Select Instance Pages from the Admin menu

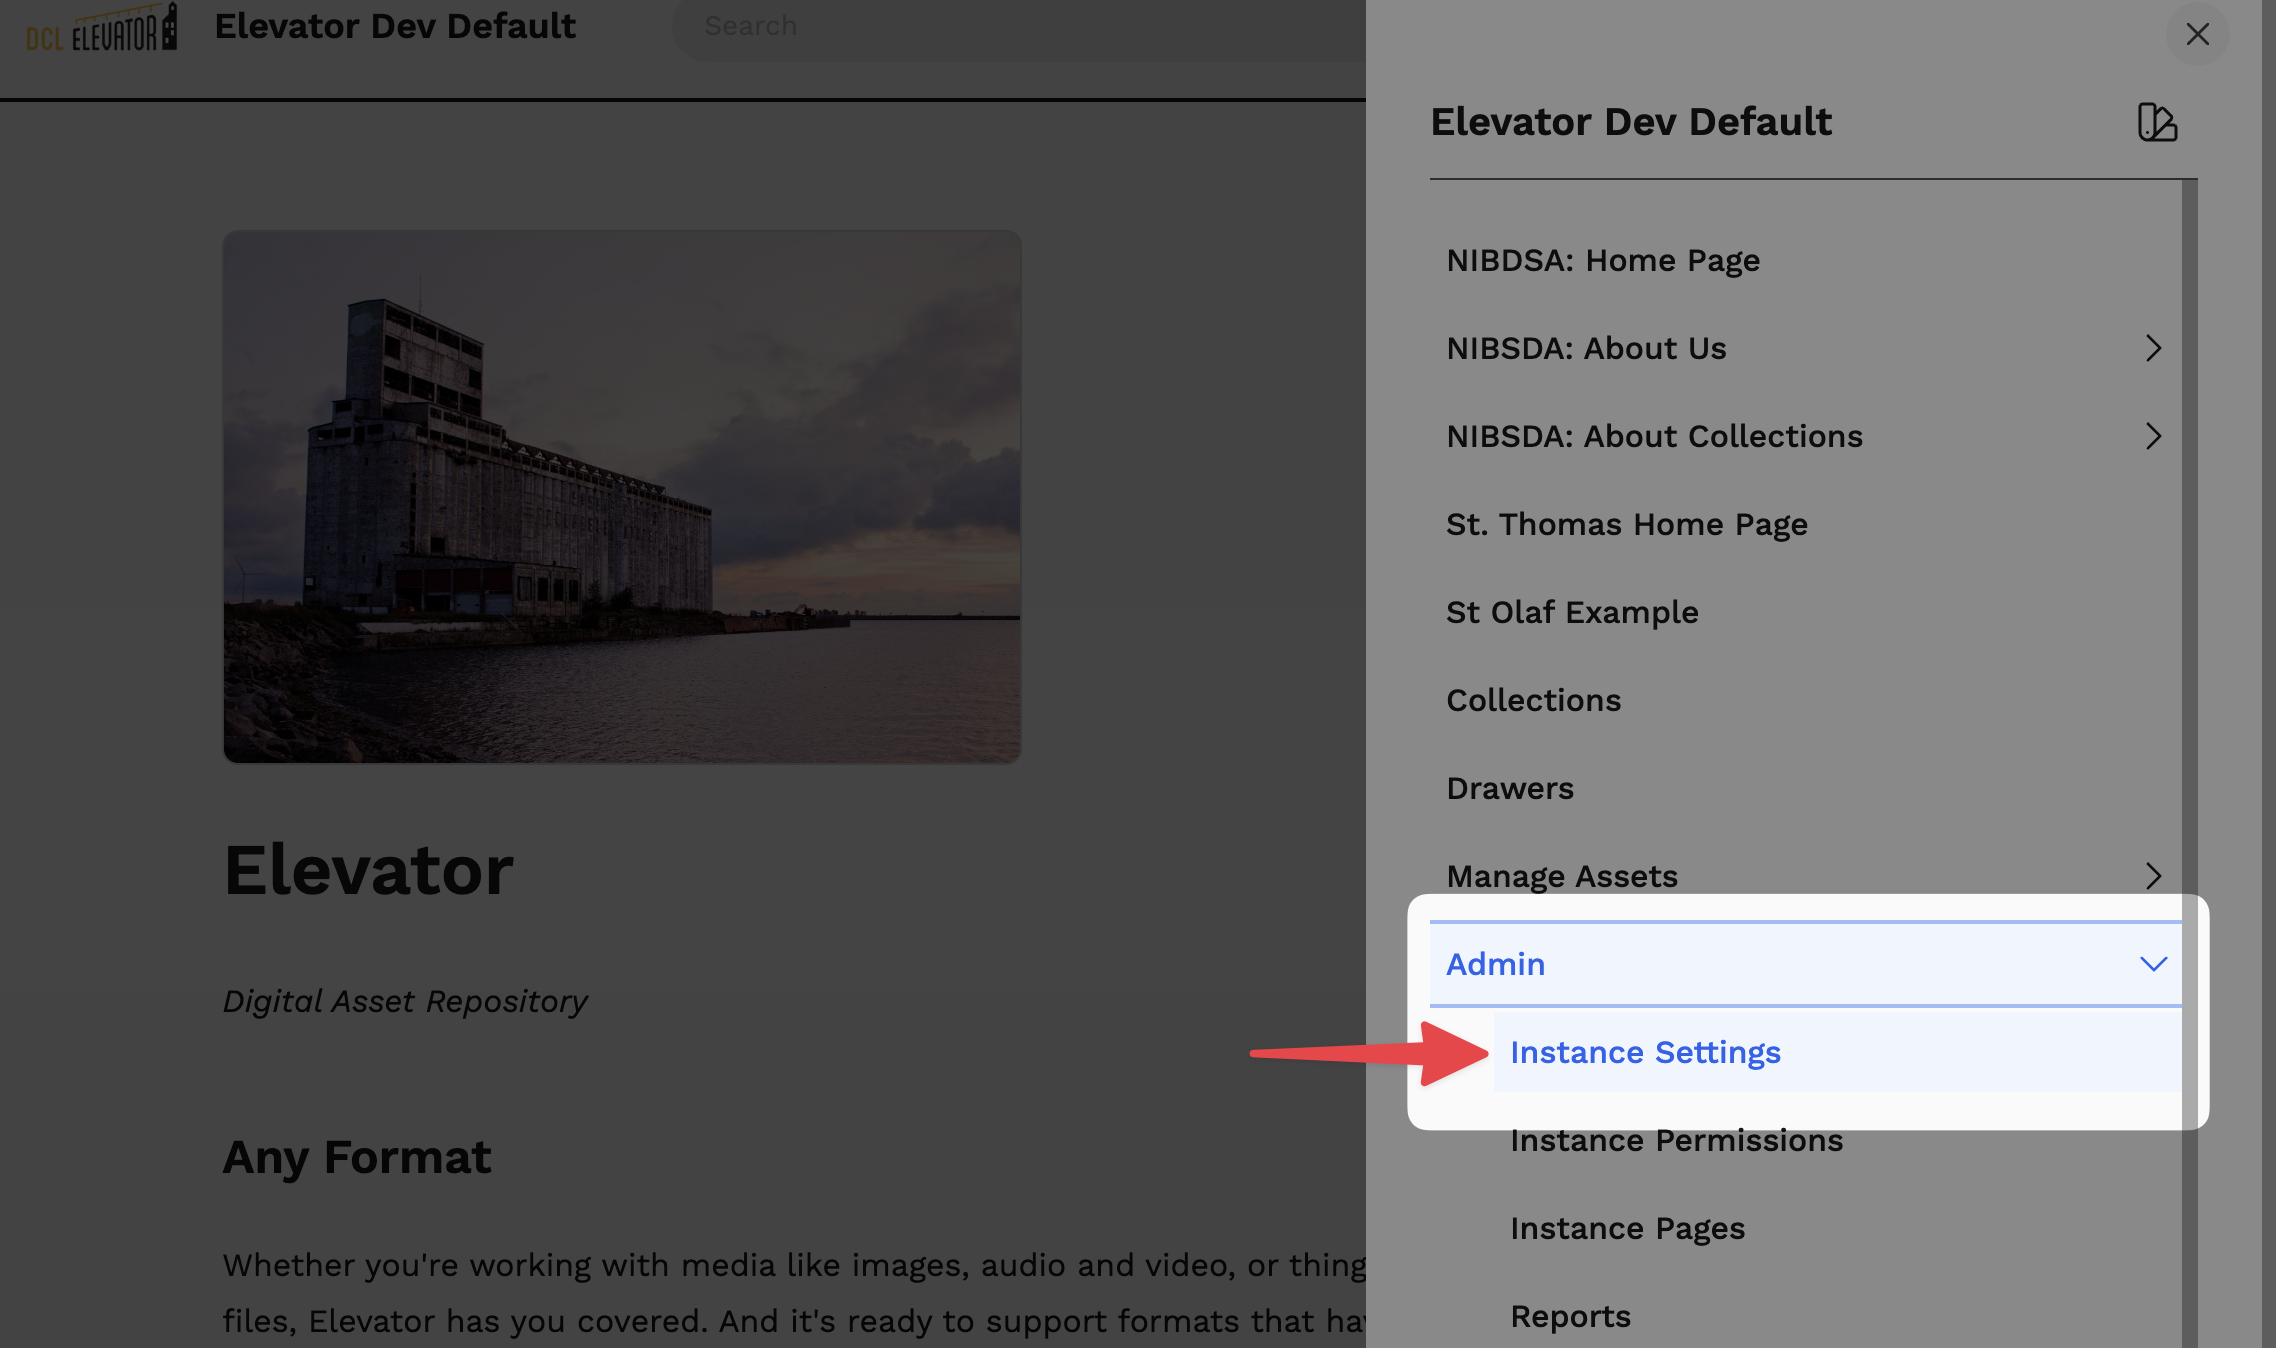1628,1228
